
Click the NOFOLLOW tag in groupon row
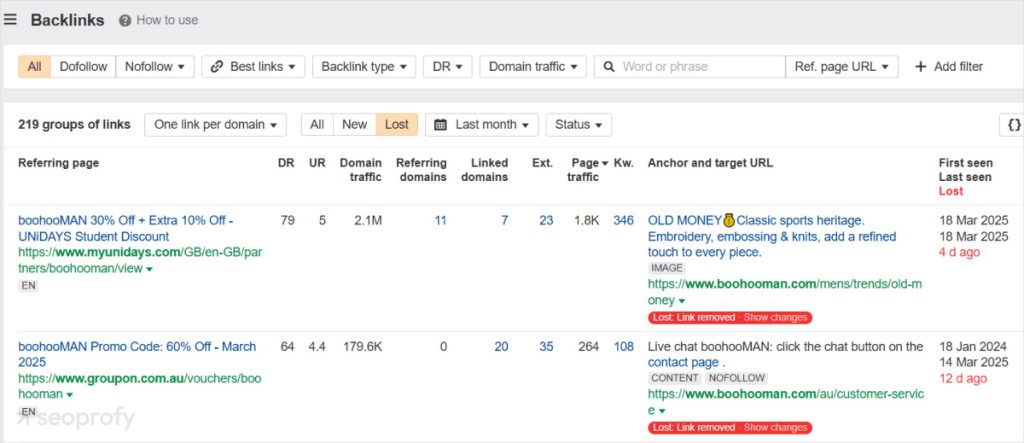737,378
